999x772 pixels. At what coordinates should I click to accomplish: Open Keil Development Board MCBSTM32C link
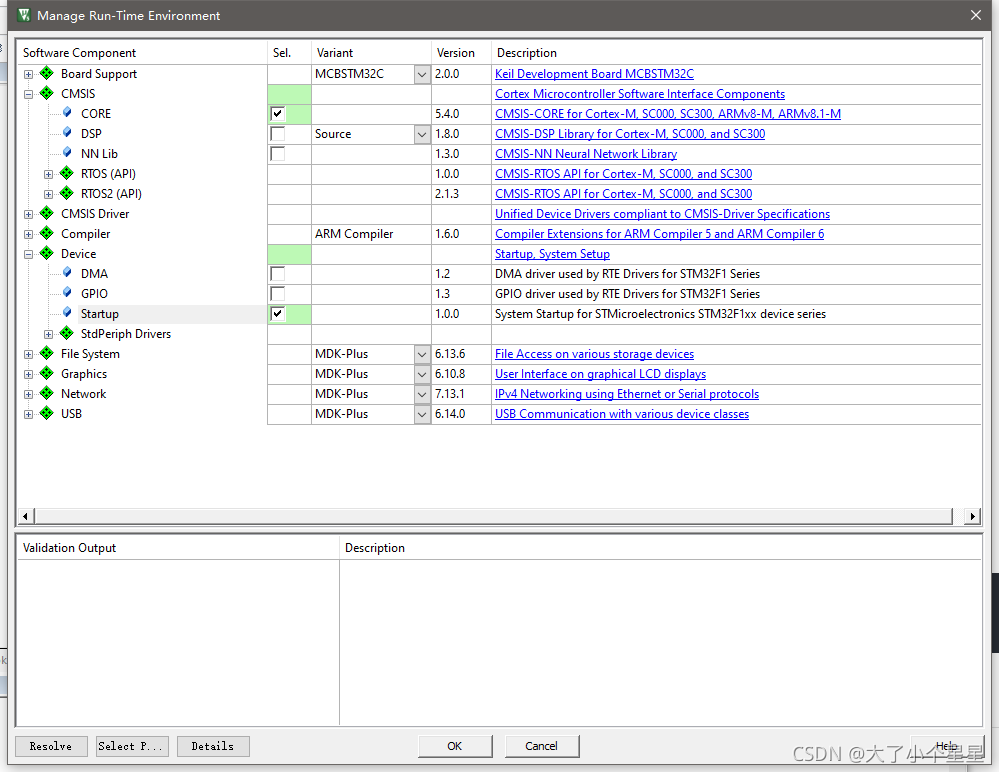pyautogui.click(x=594, y=74)
